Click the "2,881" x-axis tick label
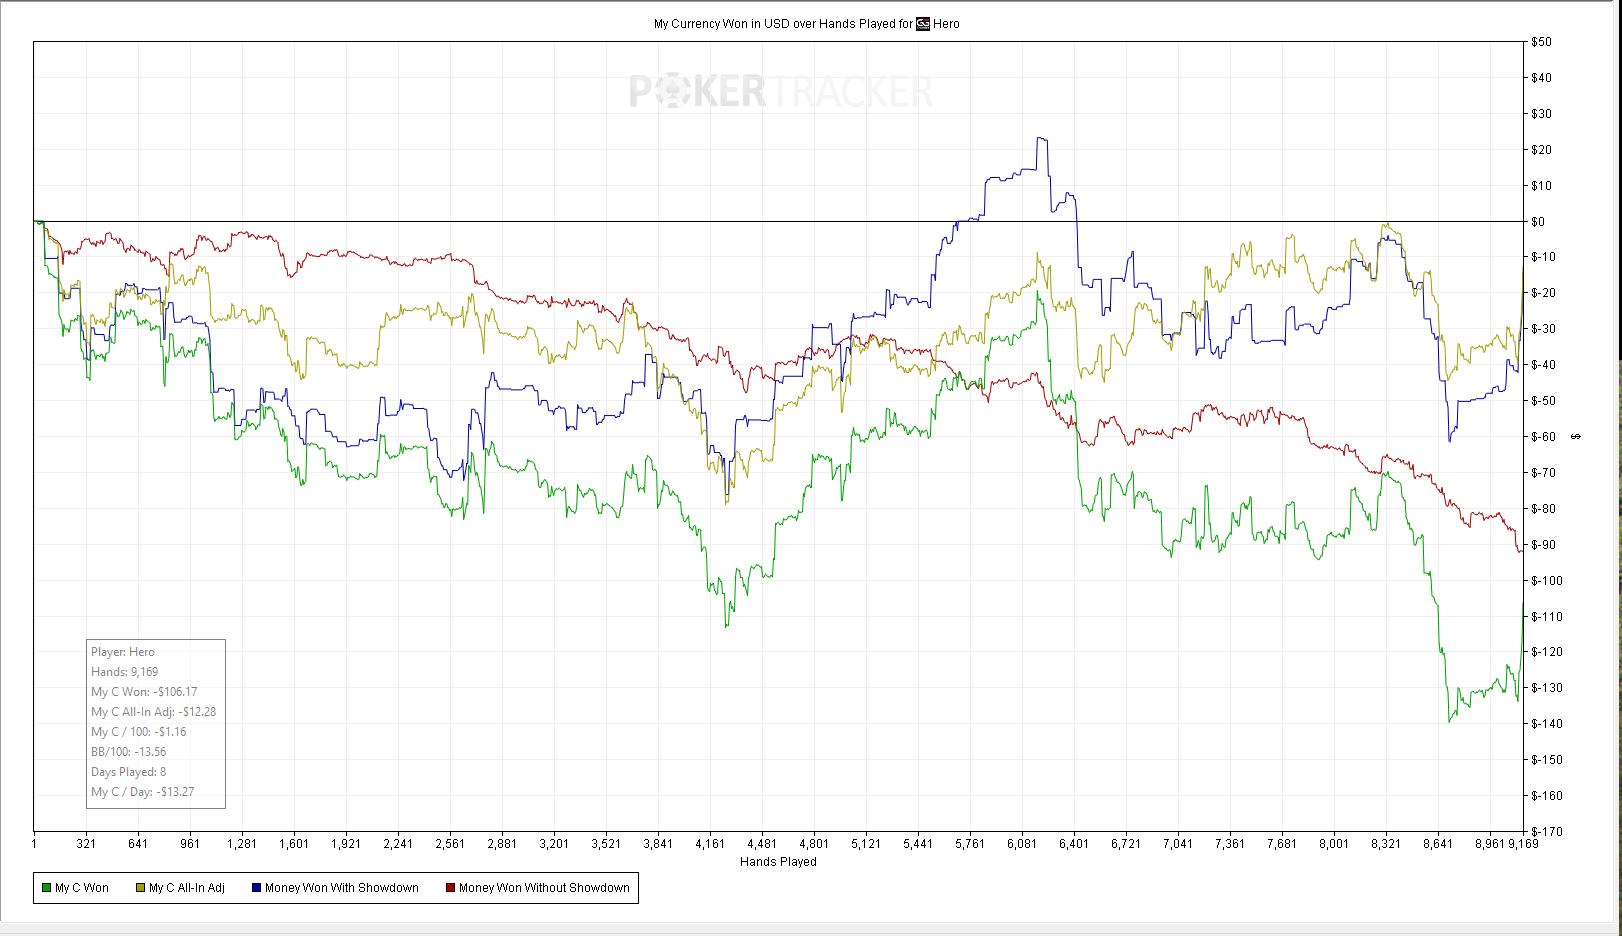 pos(502,844)
